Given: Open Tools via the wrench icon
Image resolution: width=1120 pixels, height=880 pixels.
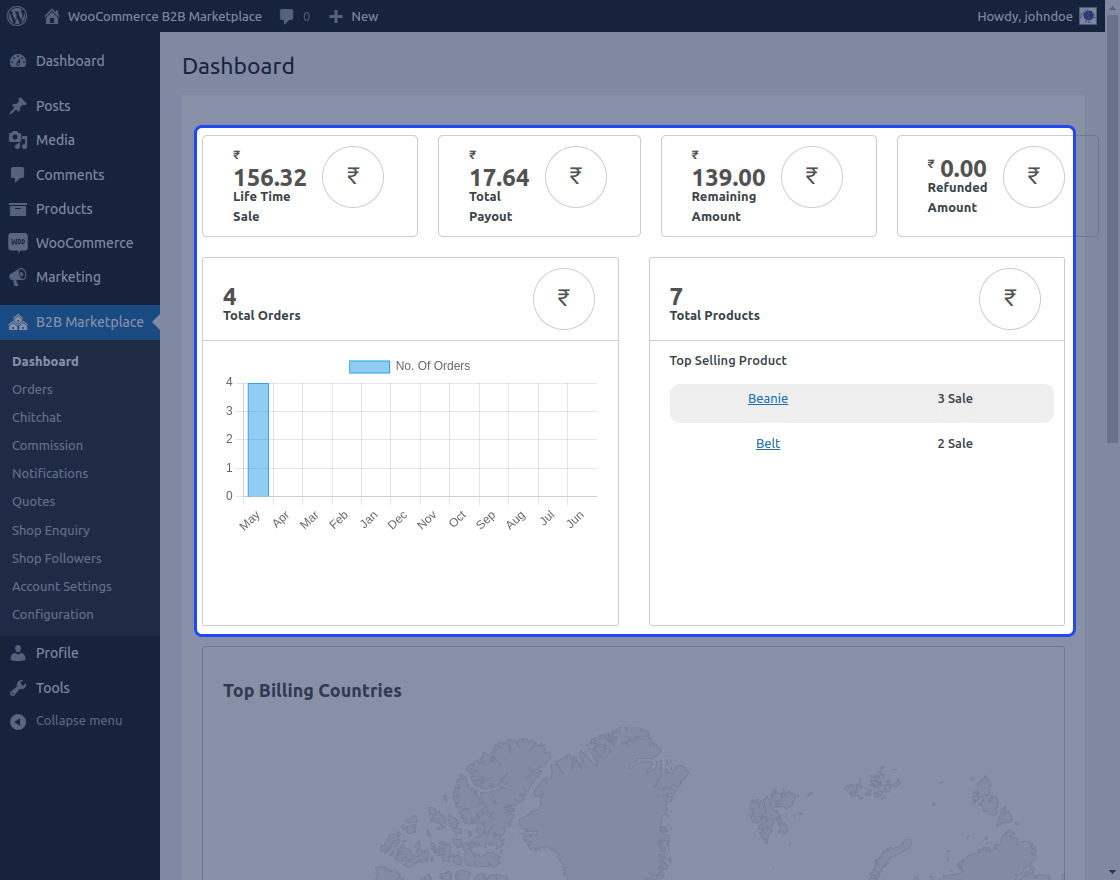Looking at the screenshot, I should 18,687.
